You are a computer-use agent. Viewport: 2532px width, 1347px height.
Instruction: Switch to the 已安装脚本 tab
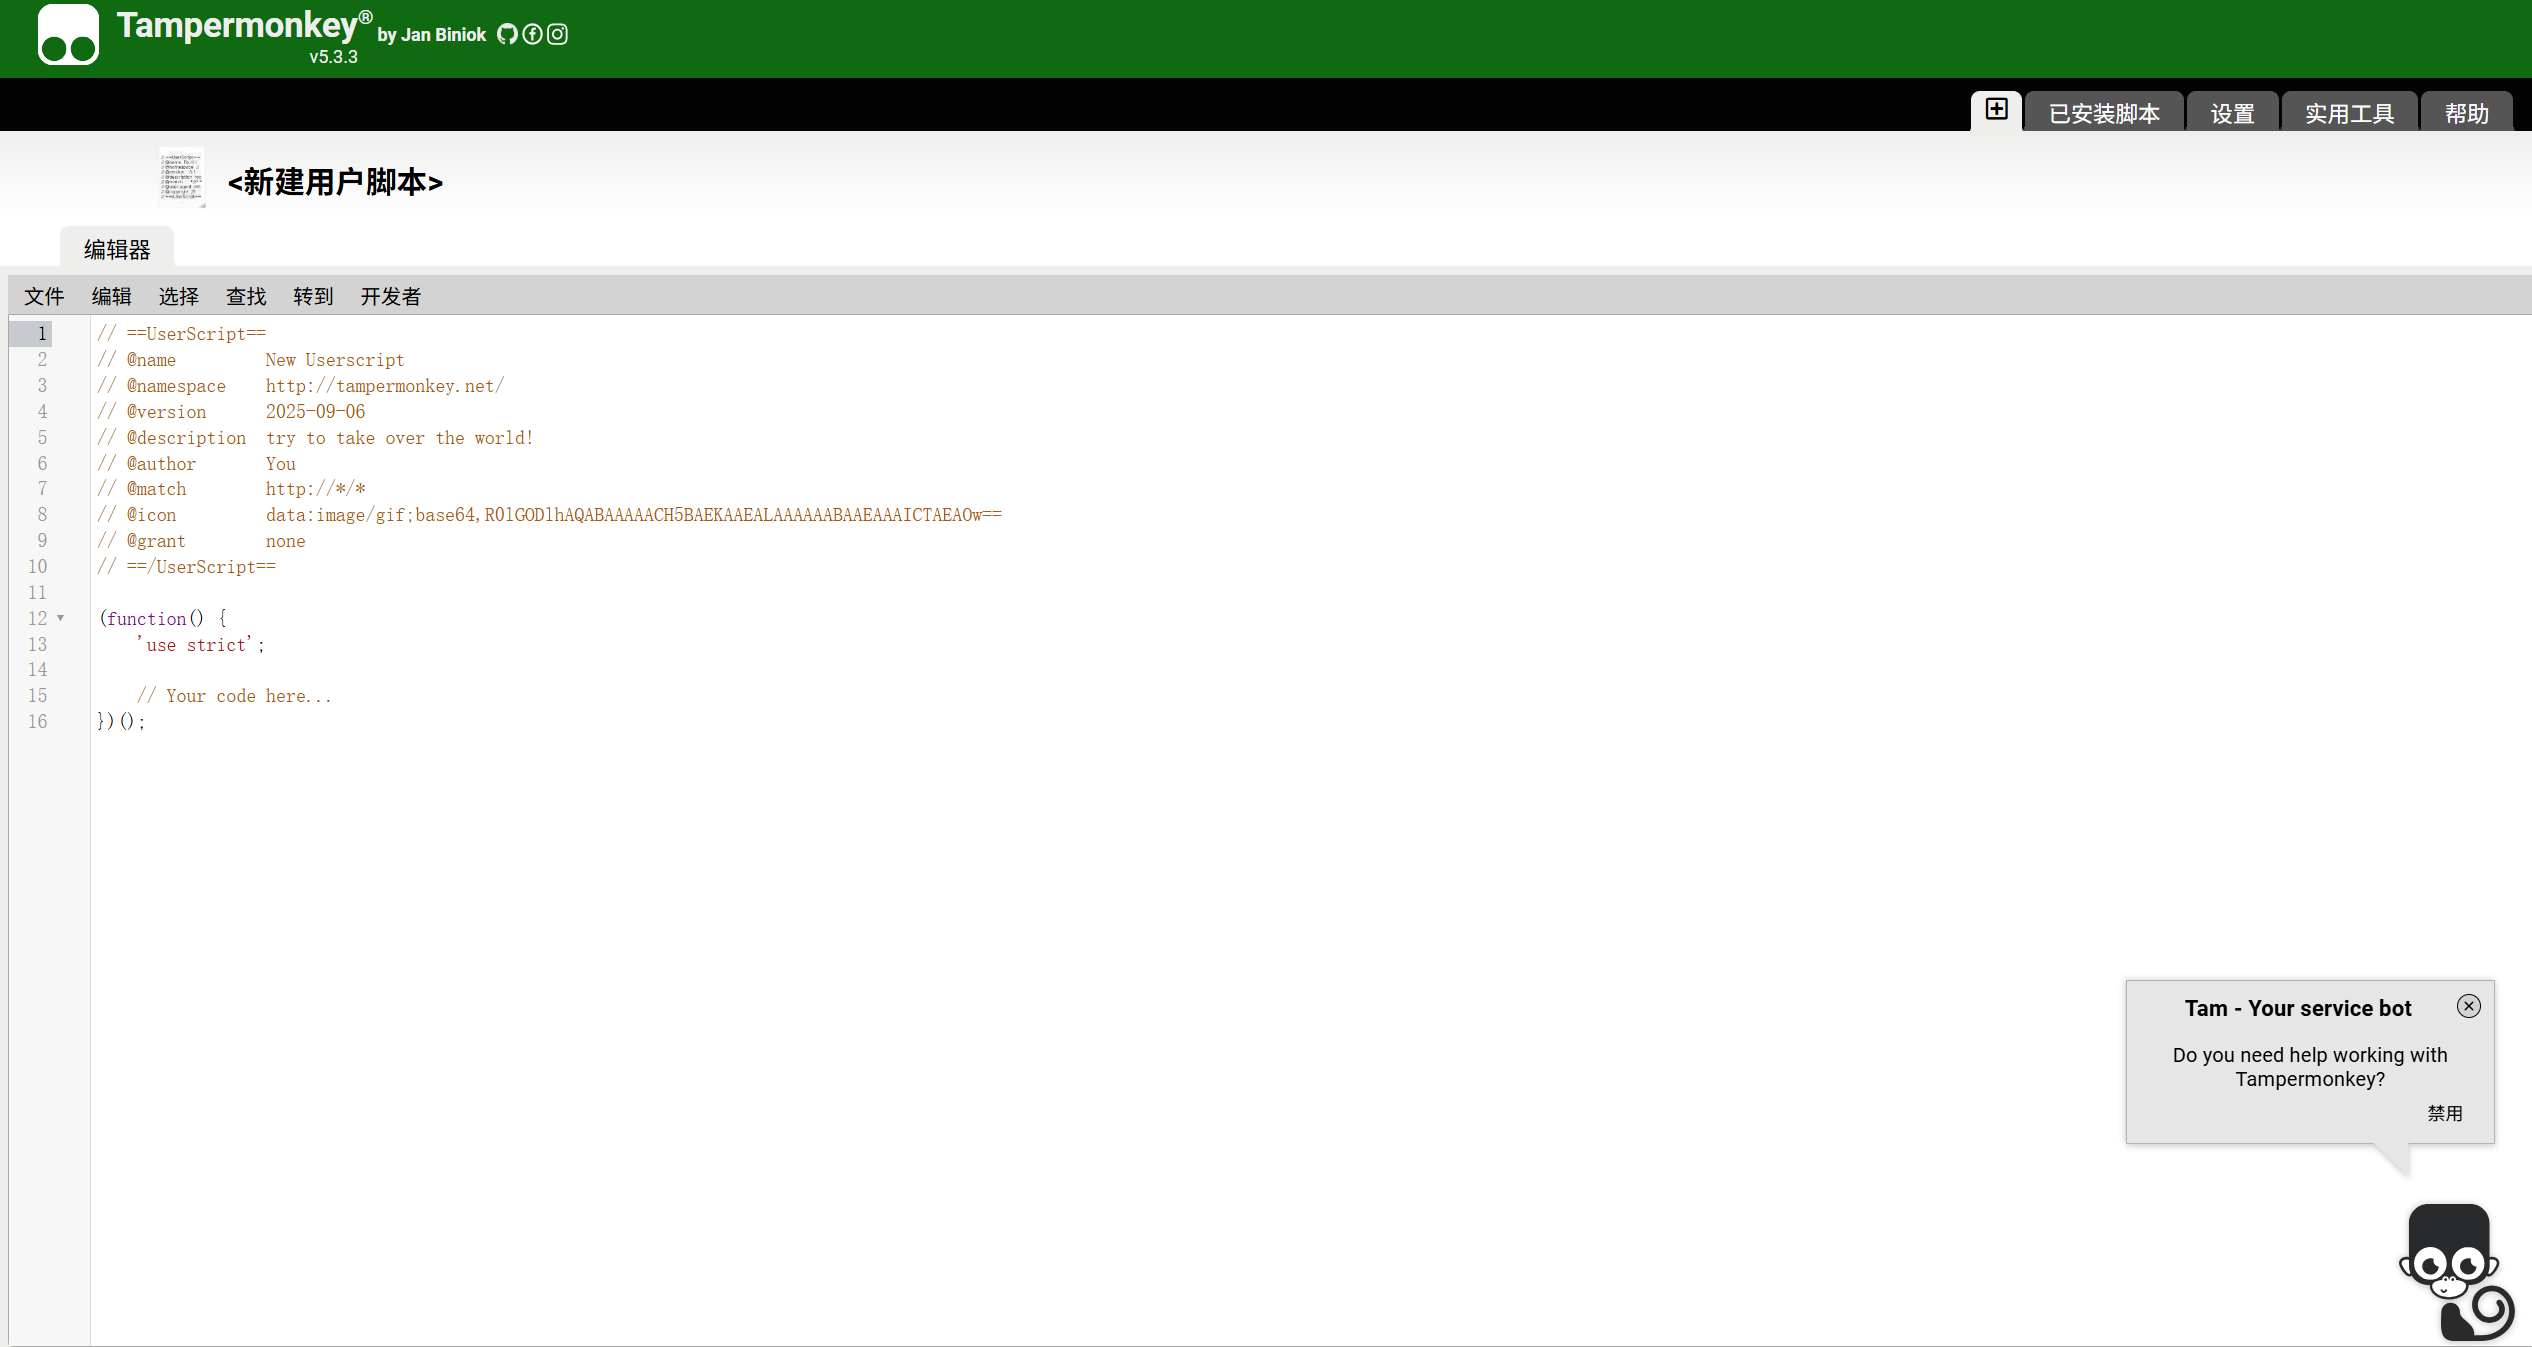pos(2104,113)
